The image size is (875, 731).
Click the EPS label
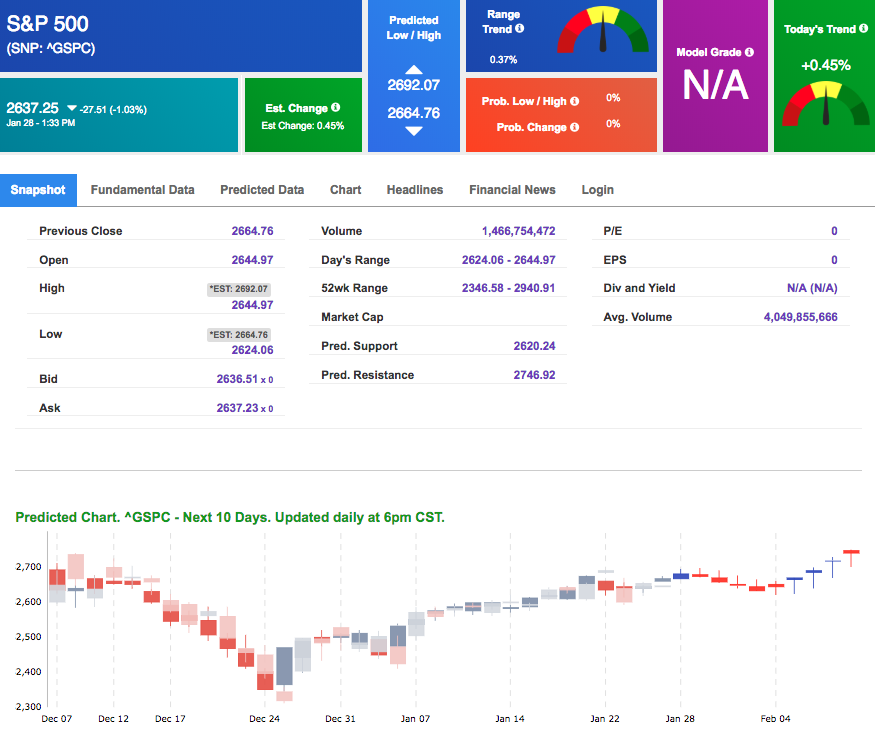(615, 260)
